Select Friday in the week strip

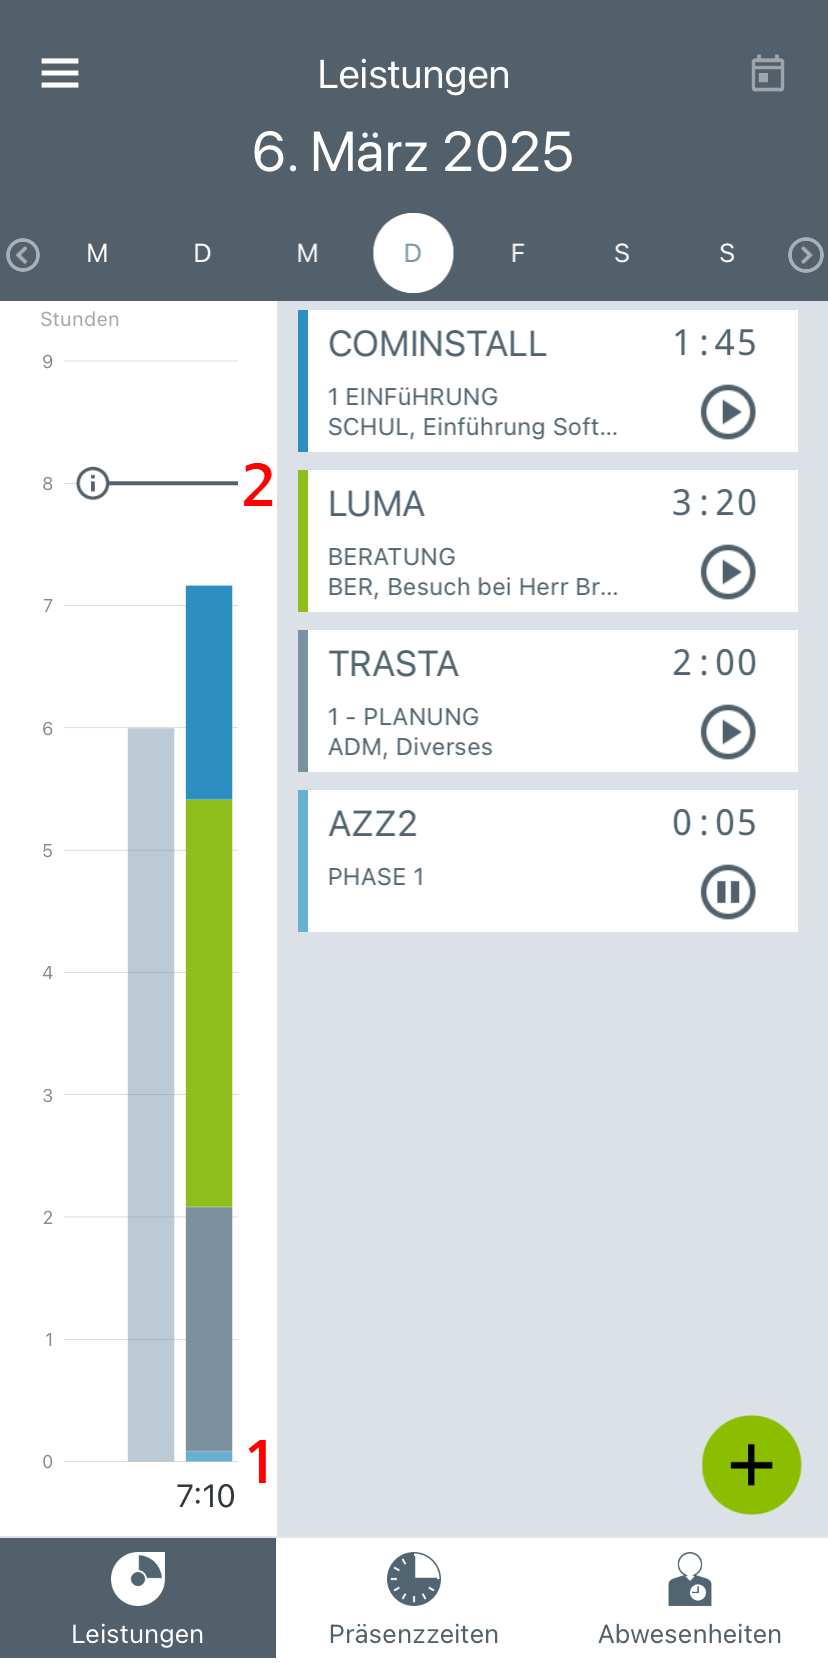point(517,254)
